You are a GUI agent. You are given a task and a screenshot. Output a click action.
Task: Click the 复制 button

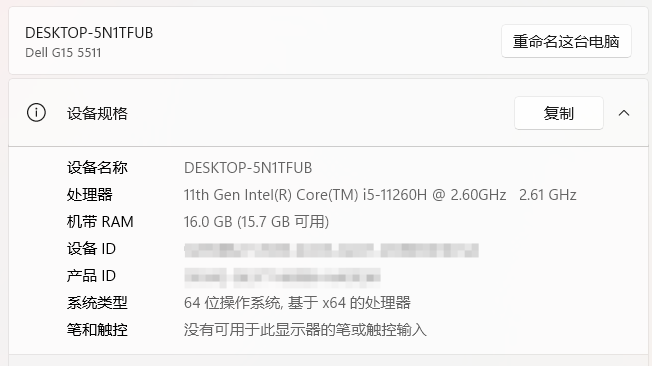tap(558, 113)
